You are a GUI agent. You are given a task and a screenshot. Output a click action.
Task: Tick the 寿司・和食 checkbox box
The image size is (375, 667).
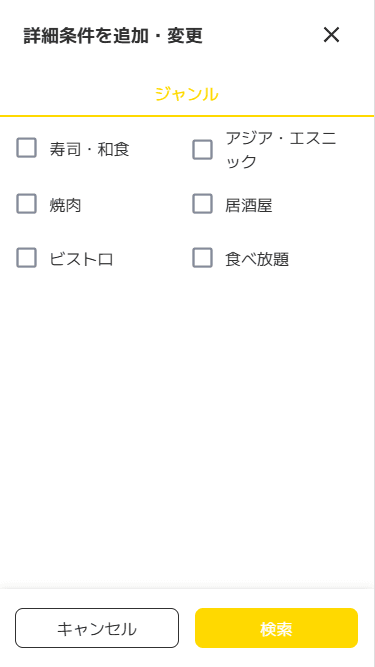[x=26, y=148]
